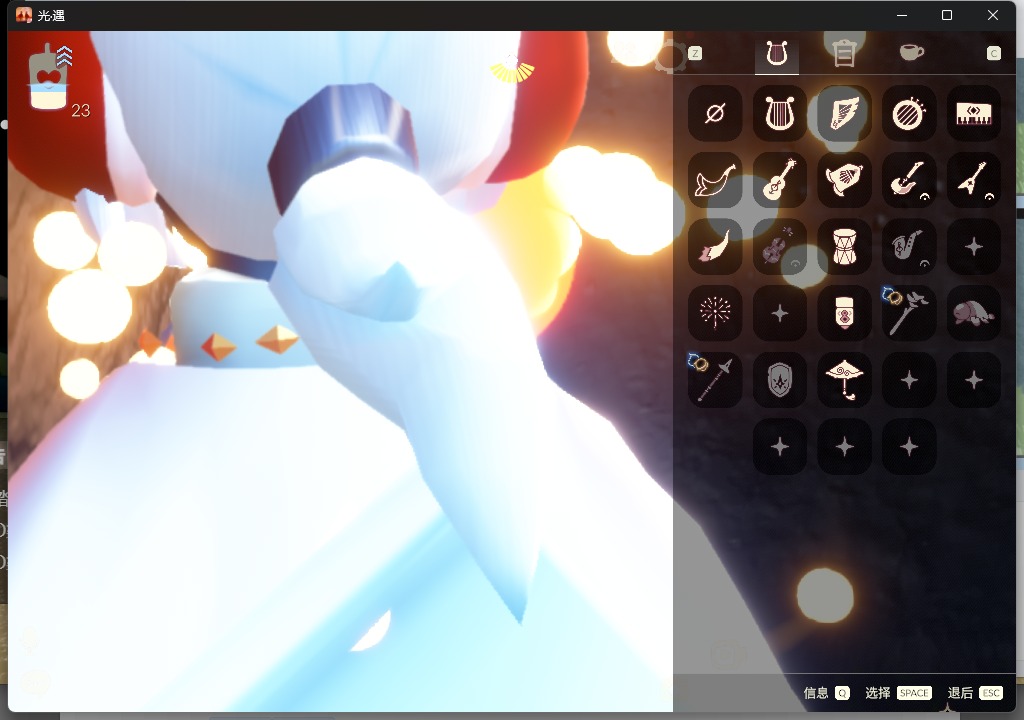Image resolution: width=1024 pixels, height=720 pixels.
Task: Switch to the chair props tab
Action: point(844,53)
